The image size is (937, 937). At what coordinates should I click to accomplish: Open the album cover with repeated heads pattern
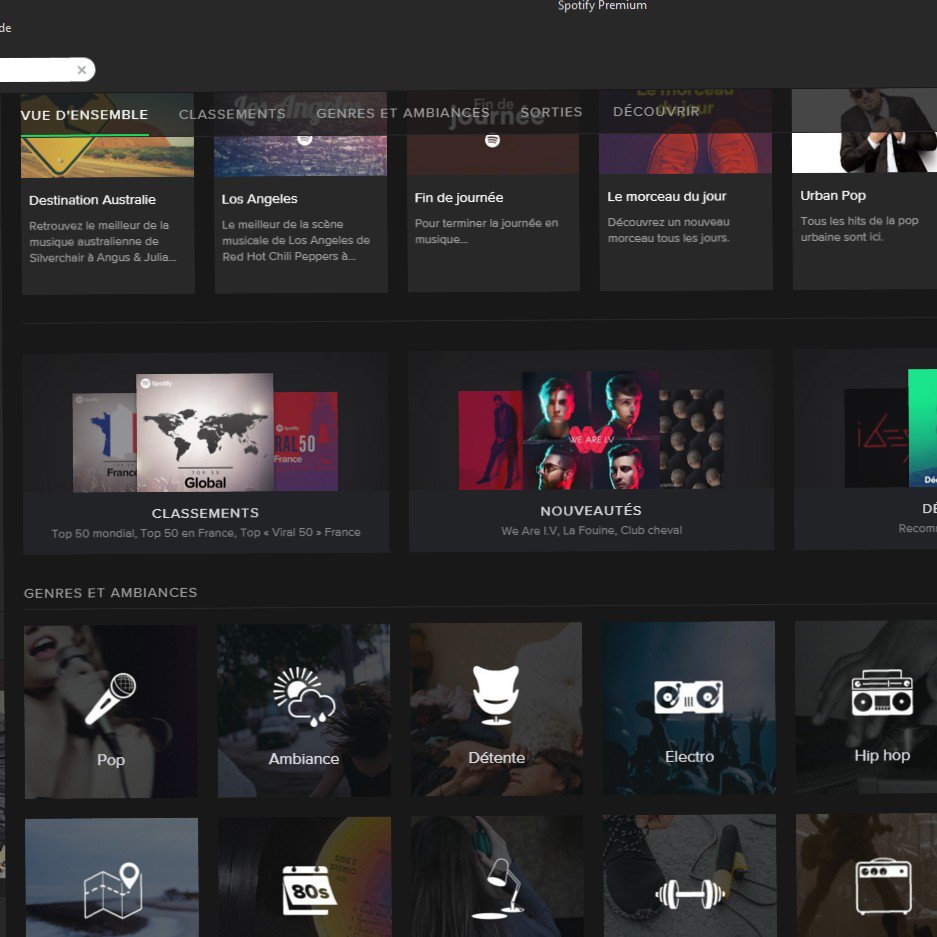tap(692, 439)
